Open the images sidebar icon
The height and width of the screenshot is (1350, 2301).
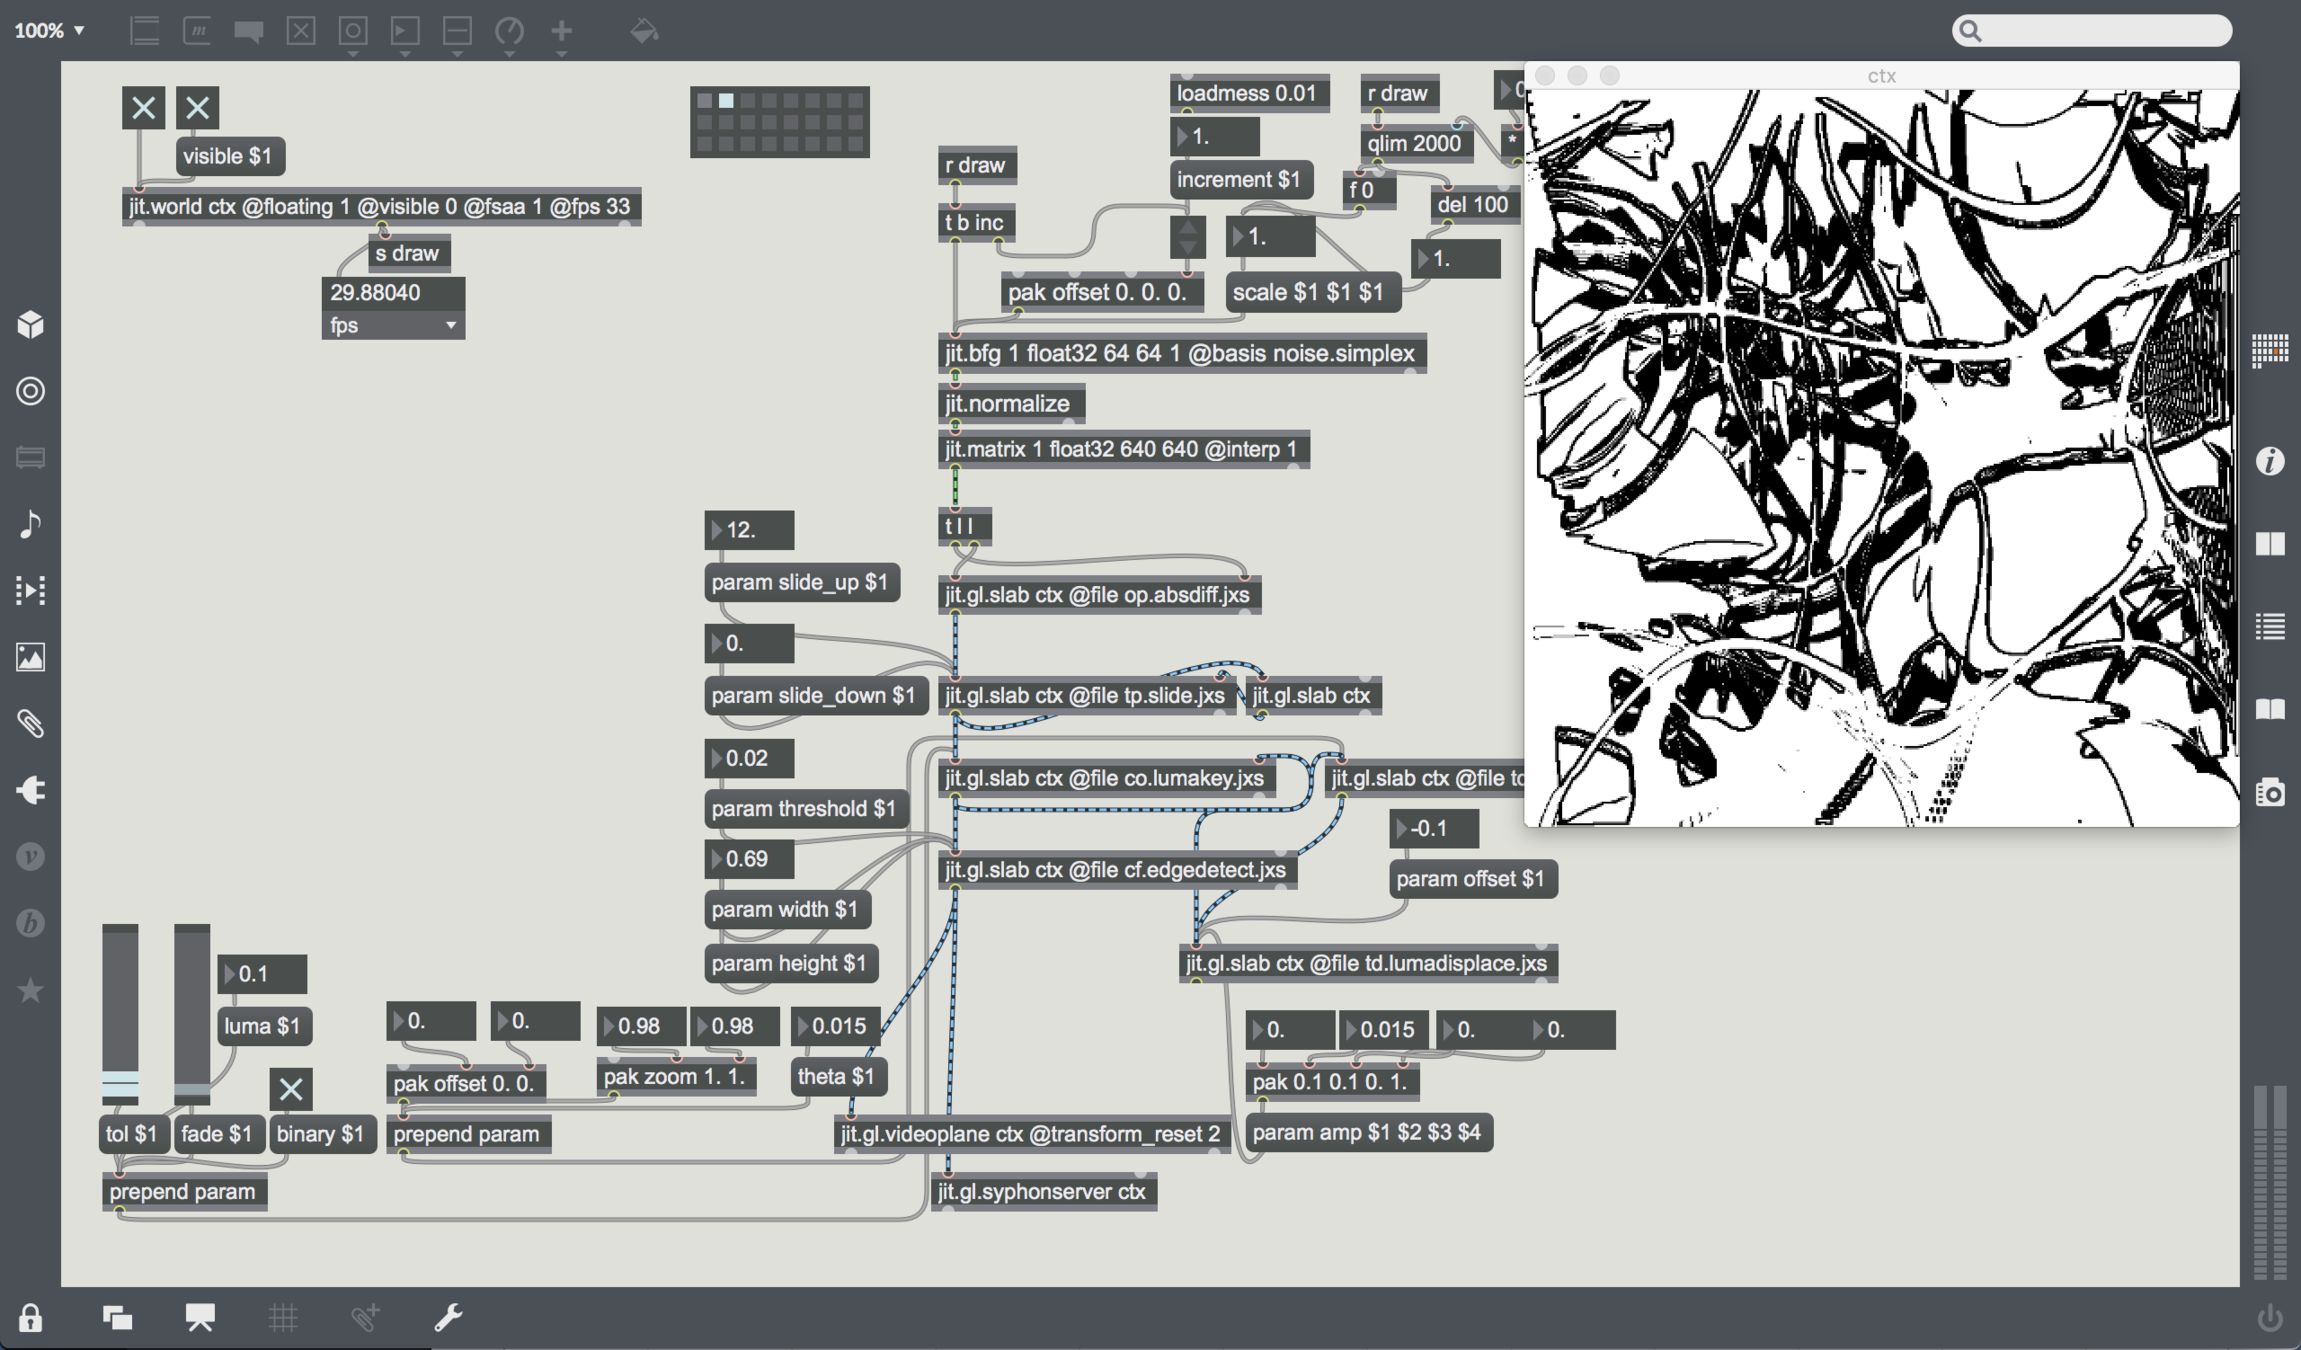(x=30, y=657)
